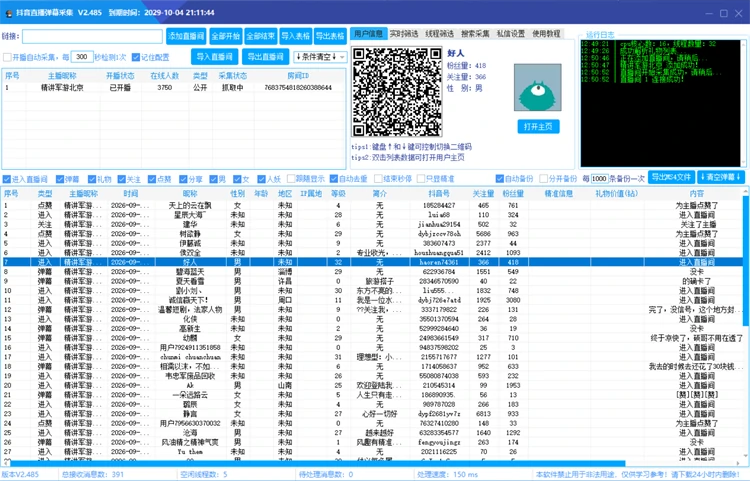The width and height of the screenshot is (750, 481).
Task: Toggle 自动去重 checkbox
Action: point(334,179)
